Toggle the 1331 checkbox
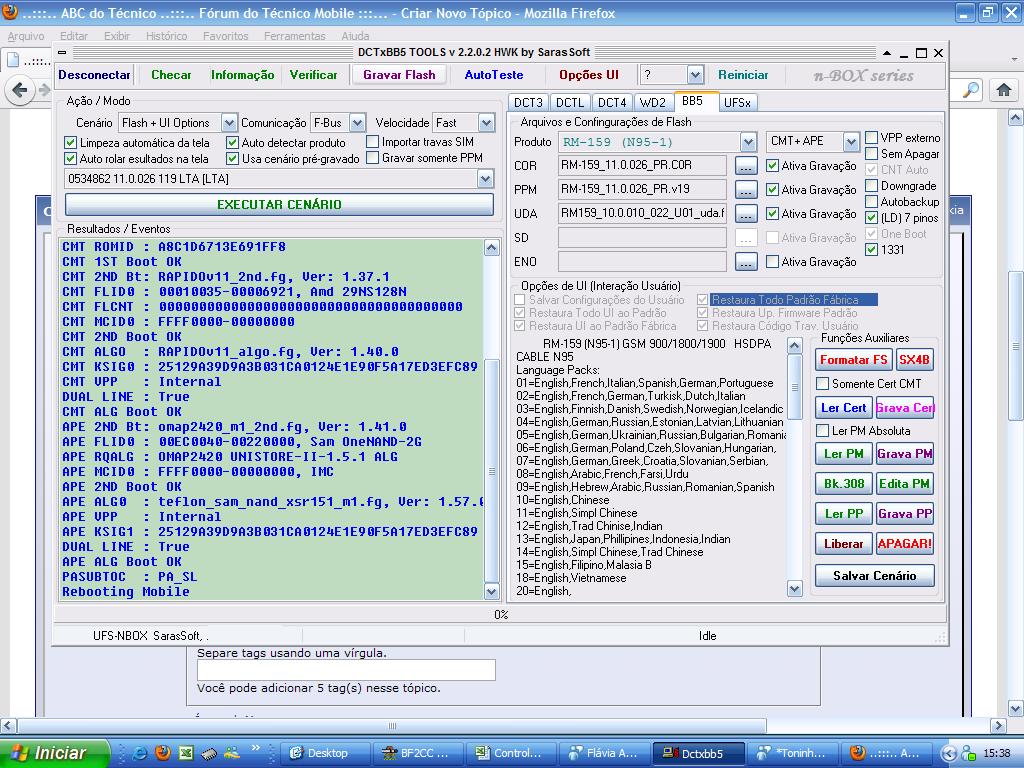The image size is (1024, 768). 871,249
